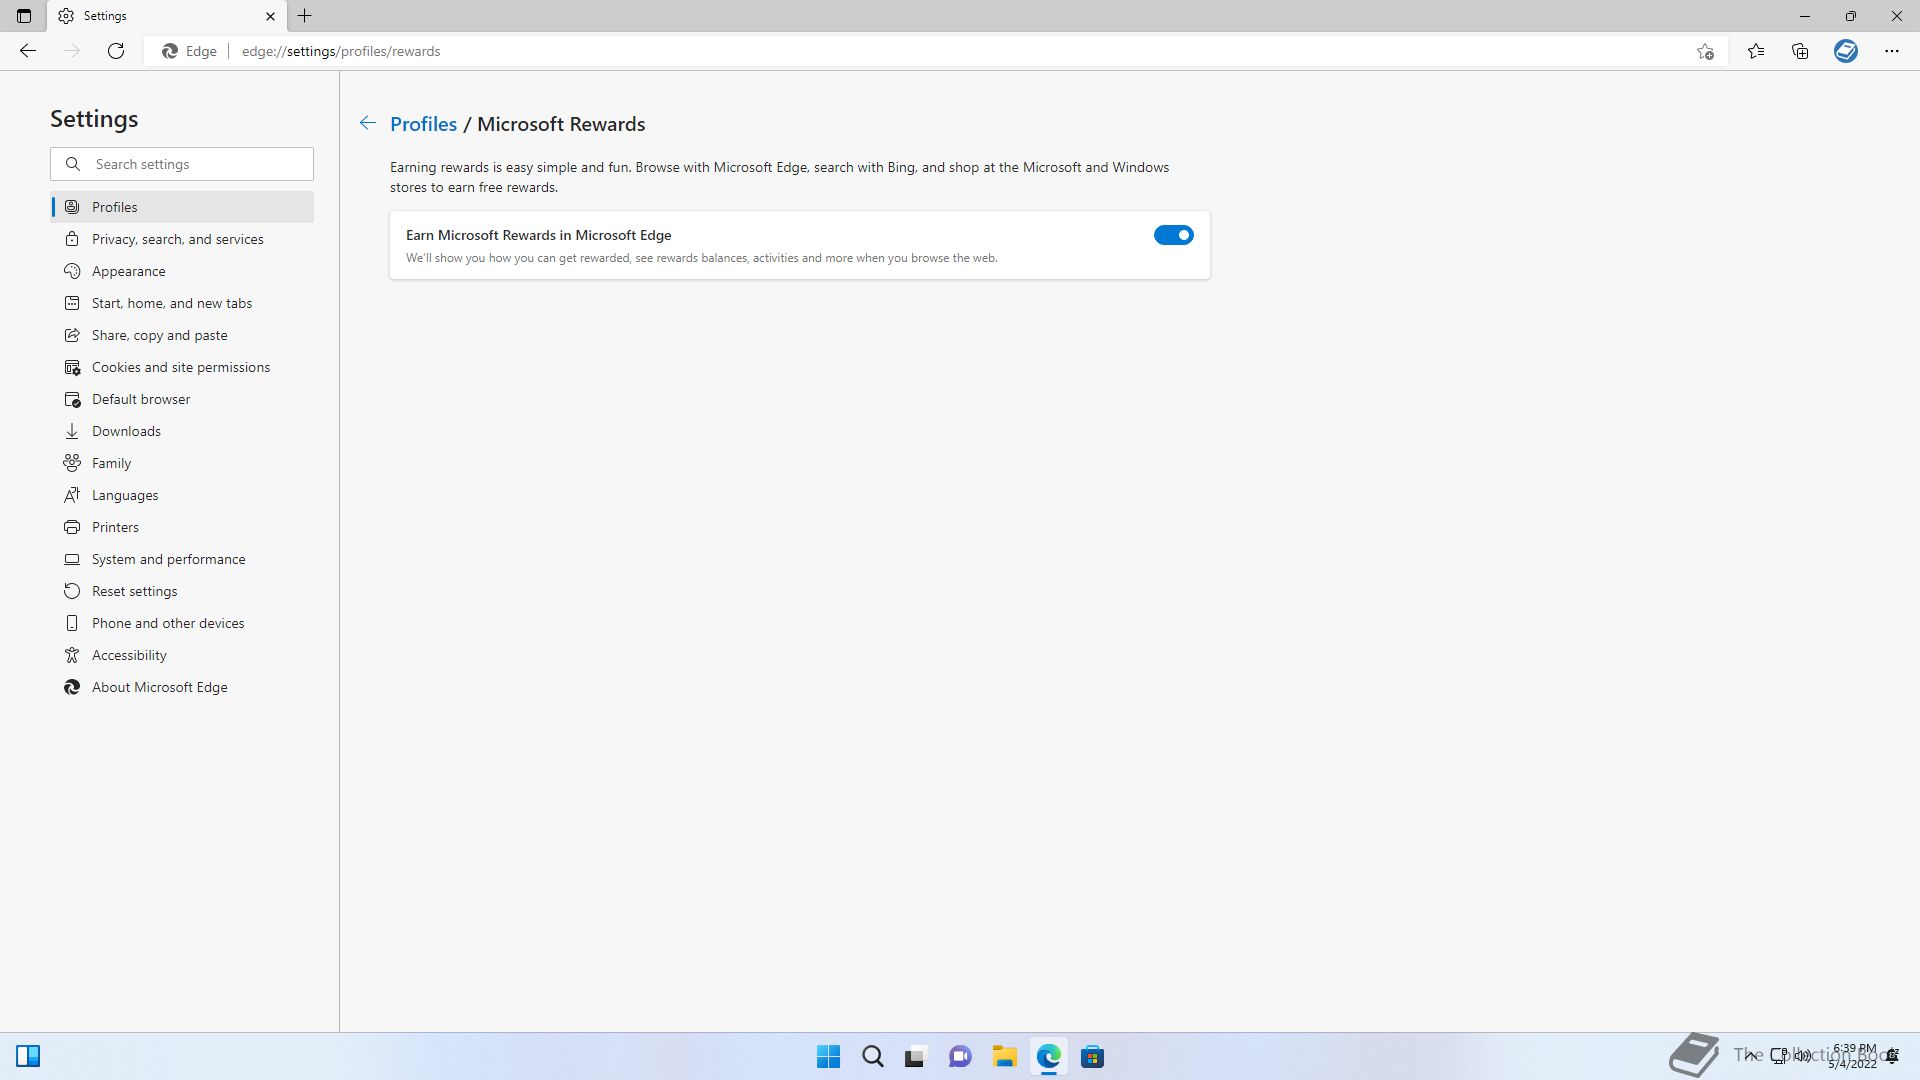Open a new tab with plus button
This screenshot has height=1080, width=1920.
(x=305, y=16)
